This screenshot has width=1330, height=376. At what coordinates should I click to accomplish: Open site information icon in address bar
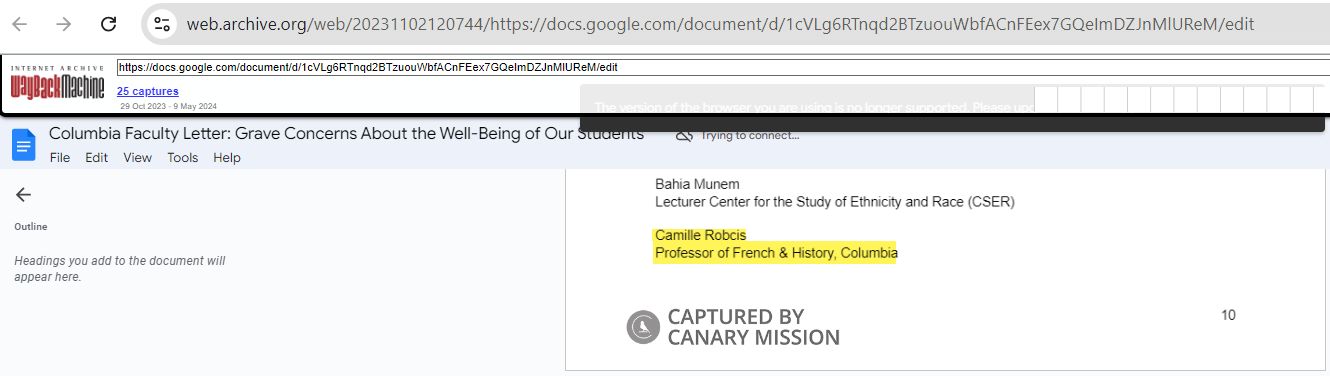click(163, 24)
